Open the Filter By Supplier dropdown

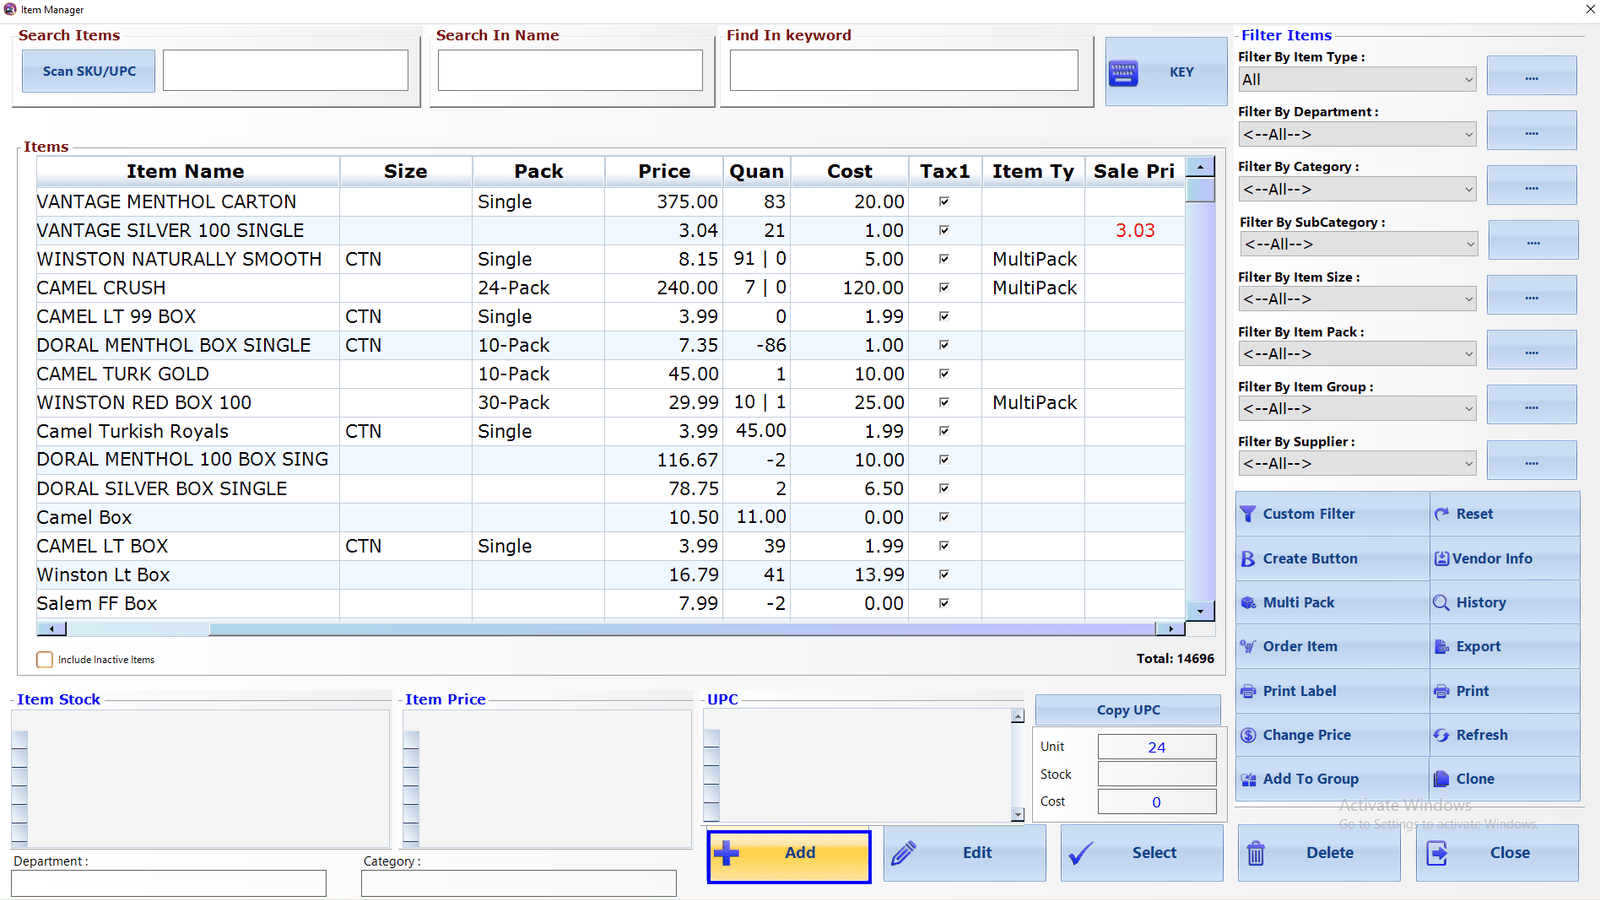(1357, 463)
